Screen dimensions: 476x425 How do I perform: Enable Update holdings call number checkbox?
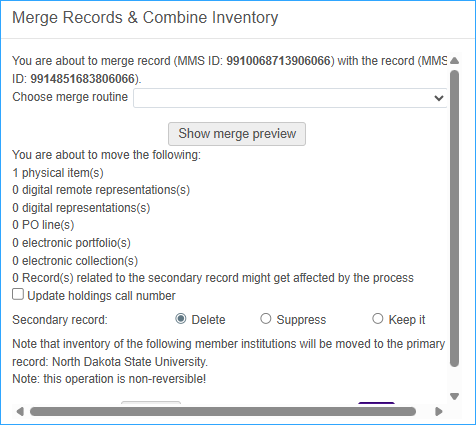18,295
